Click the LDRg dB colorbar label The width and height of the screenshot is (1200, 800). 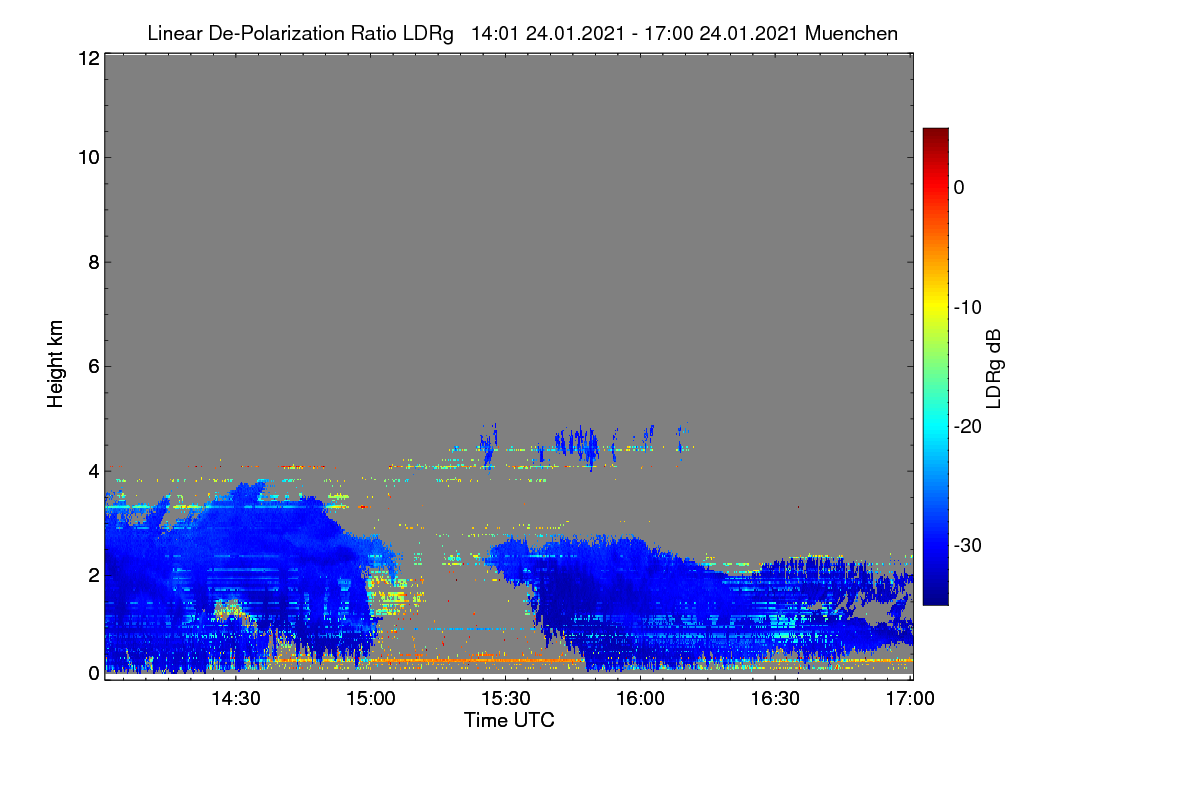(x=994, y=368)
